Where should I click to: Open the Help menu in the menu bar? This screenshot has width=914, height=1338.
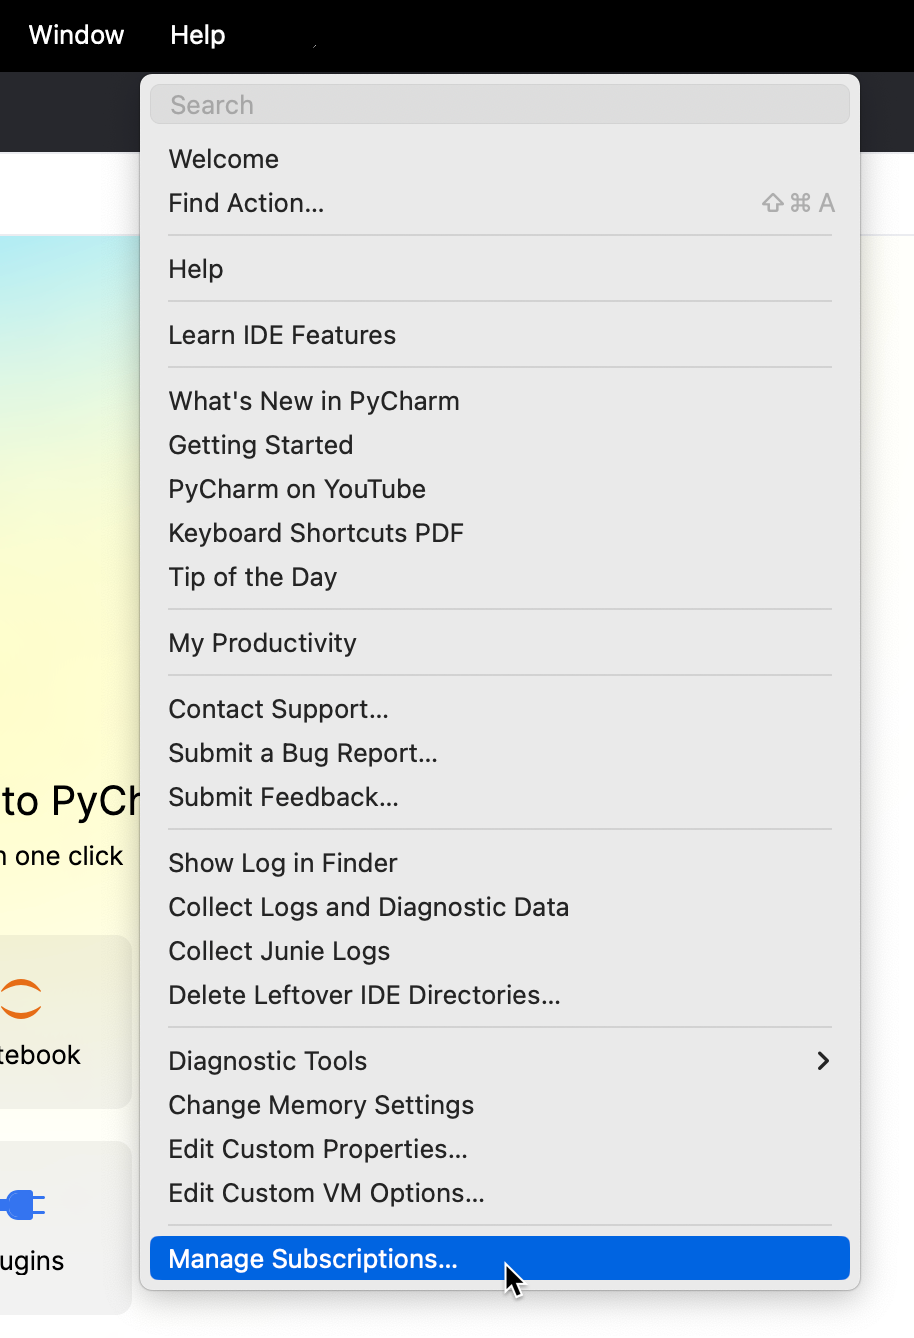[196, 34]
